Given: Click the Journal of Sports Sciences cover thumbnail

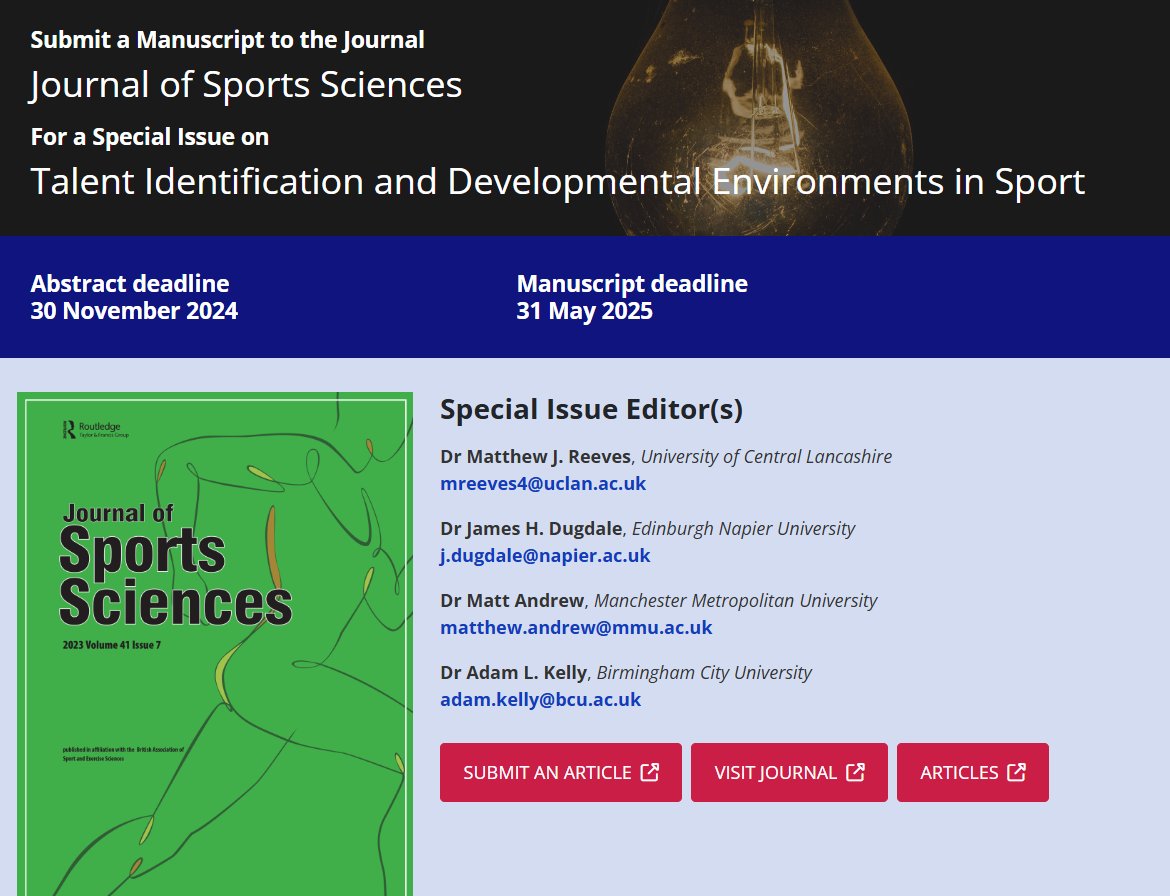Looking at the screenshot, I should (215, 644).
